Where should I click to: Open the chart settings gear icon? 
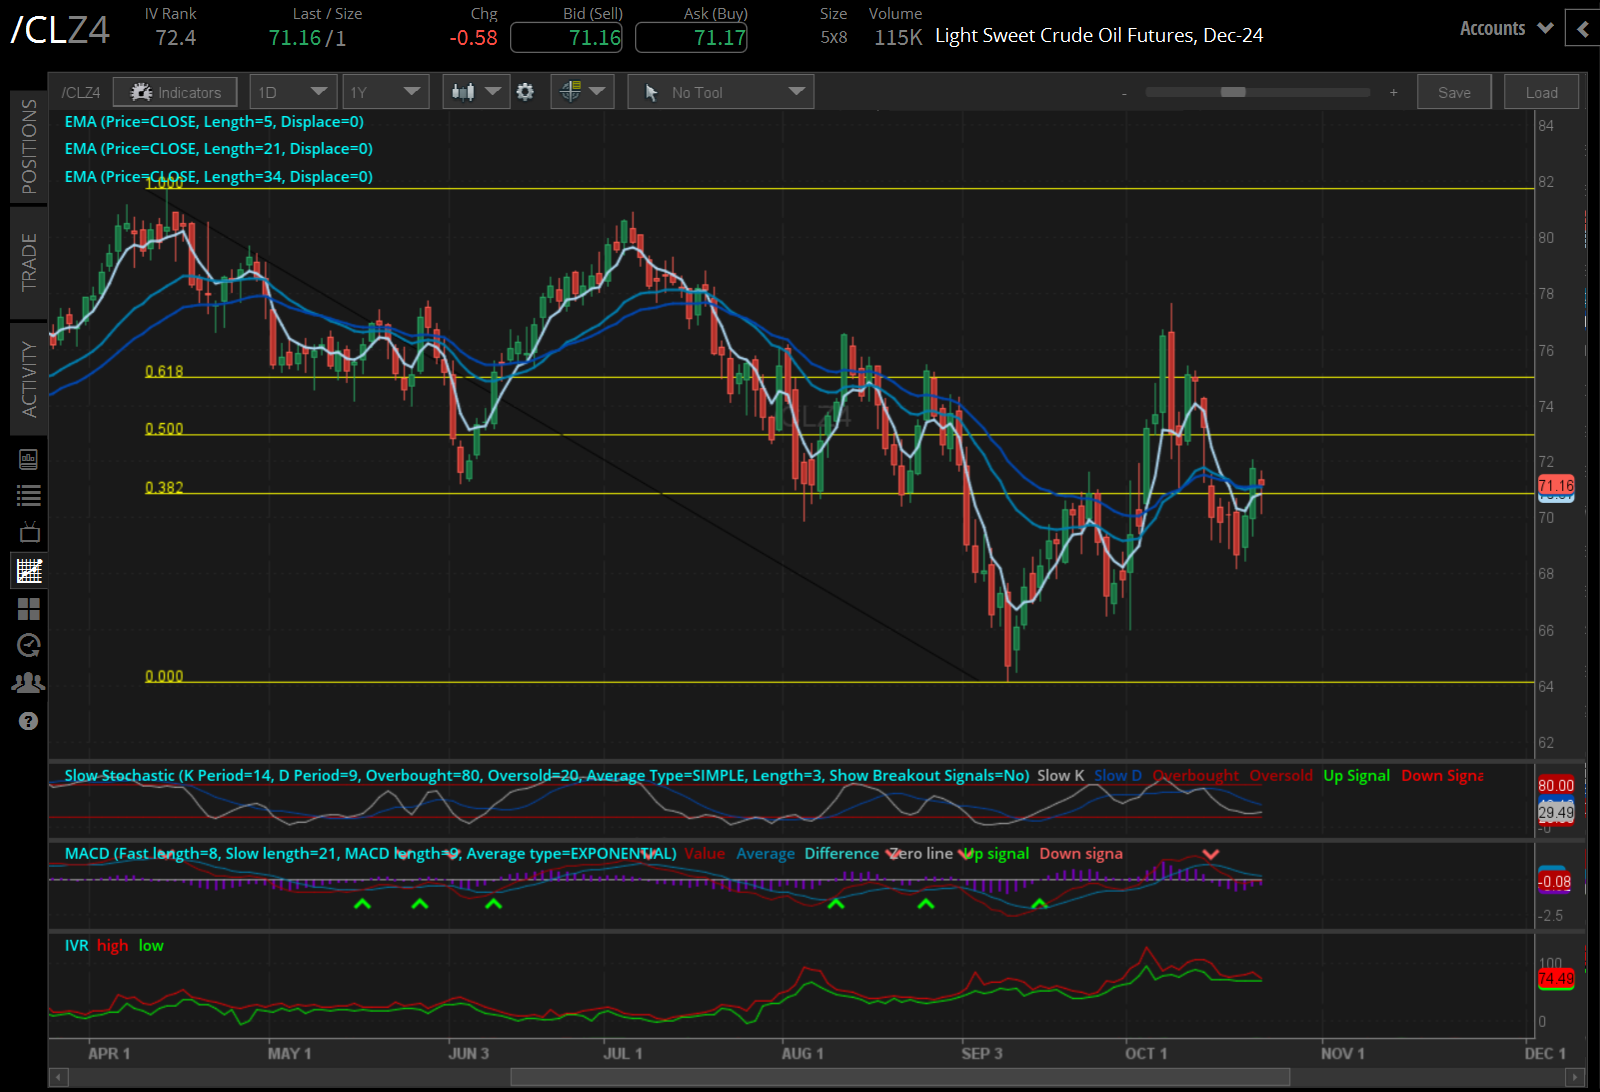526,91
